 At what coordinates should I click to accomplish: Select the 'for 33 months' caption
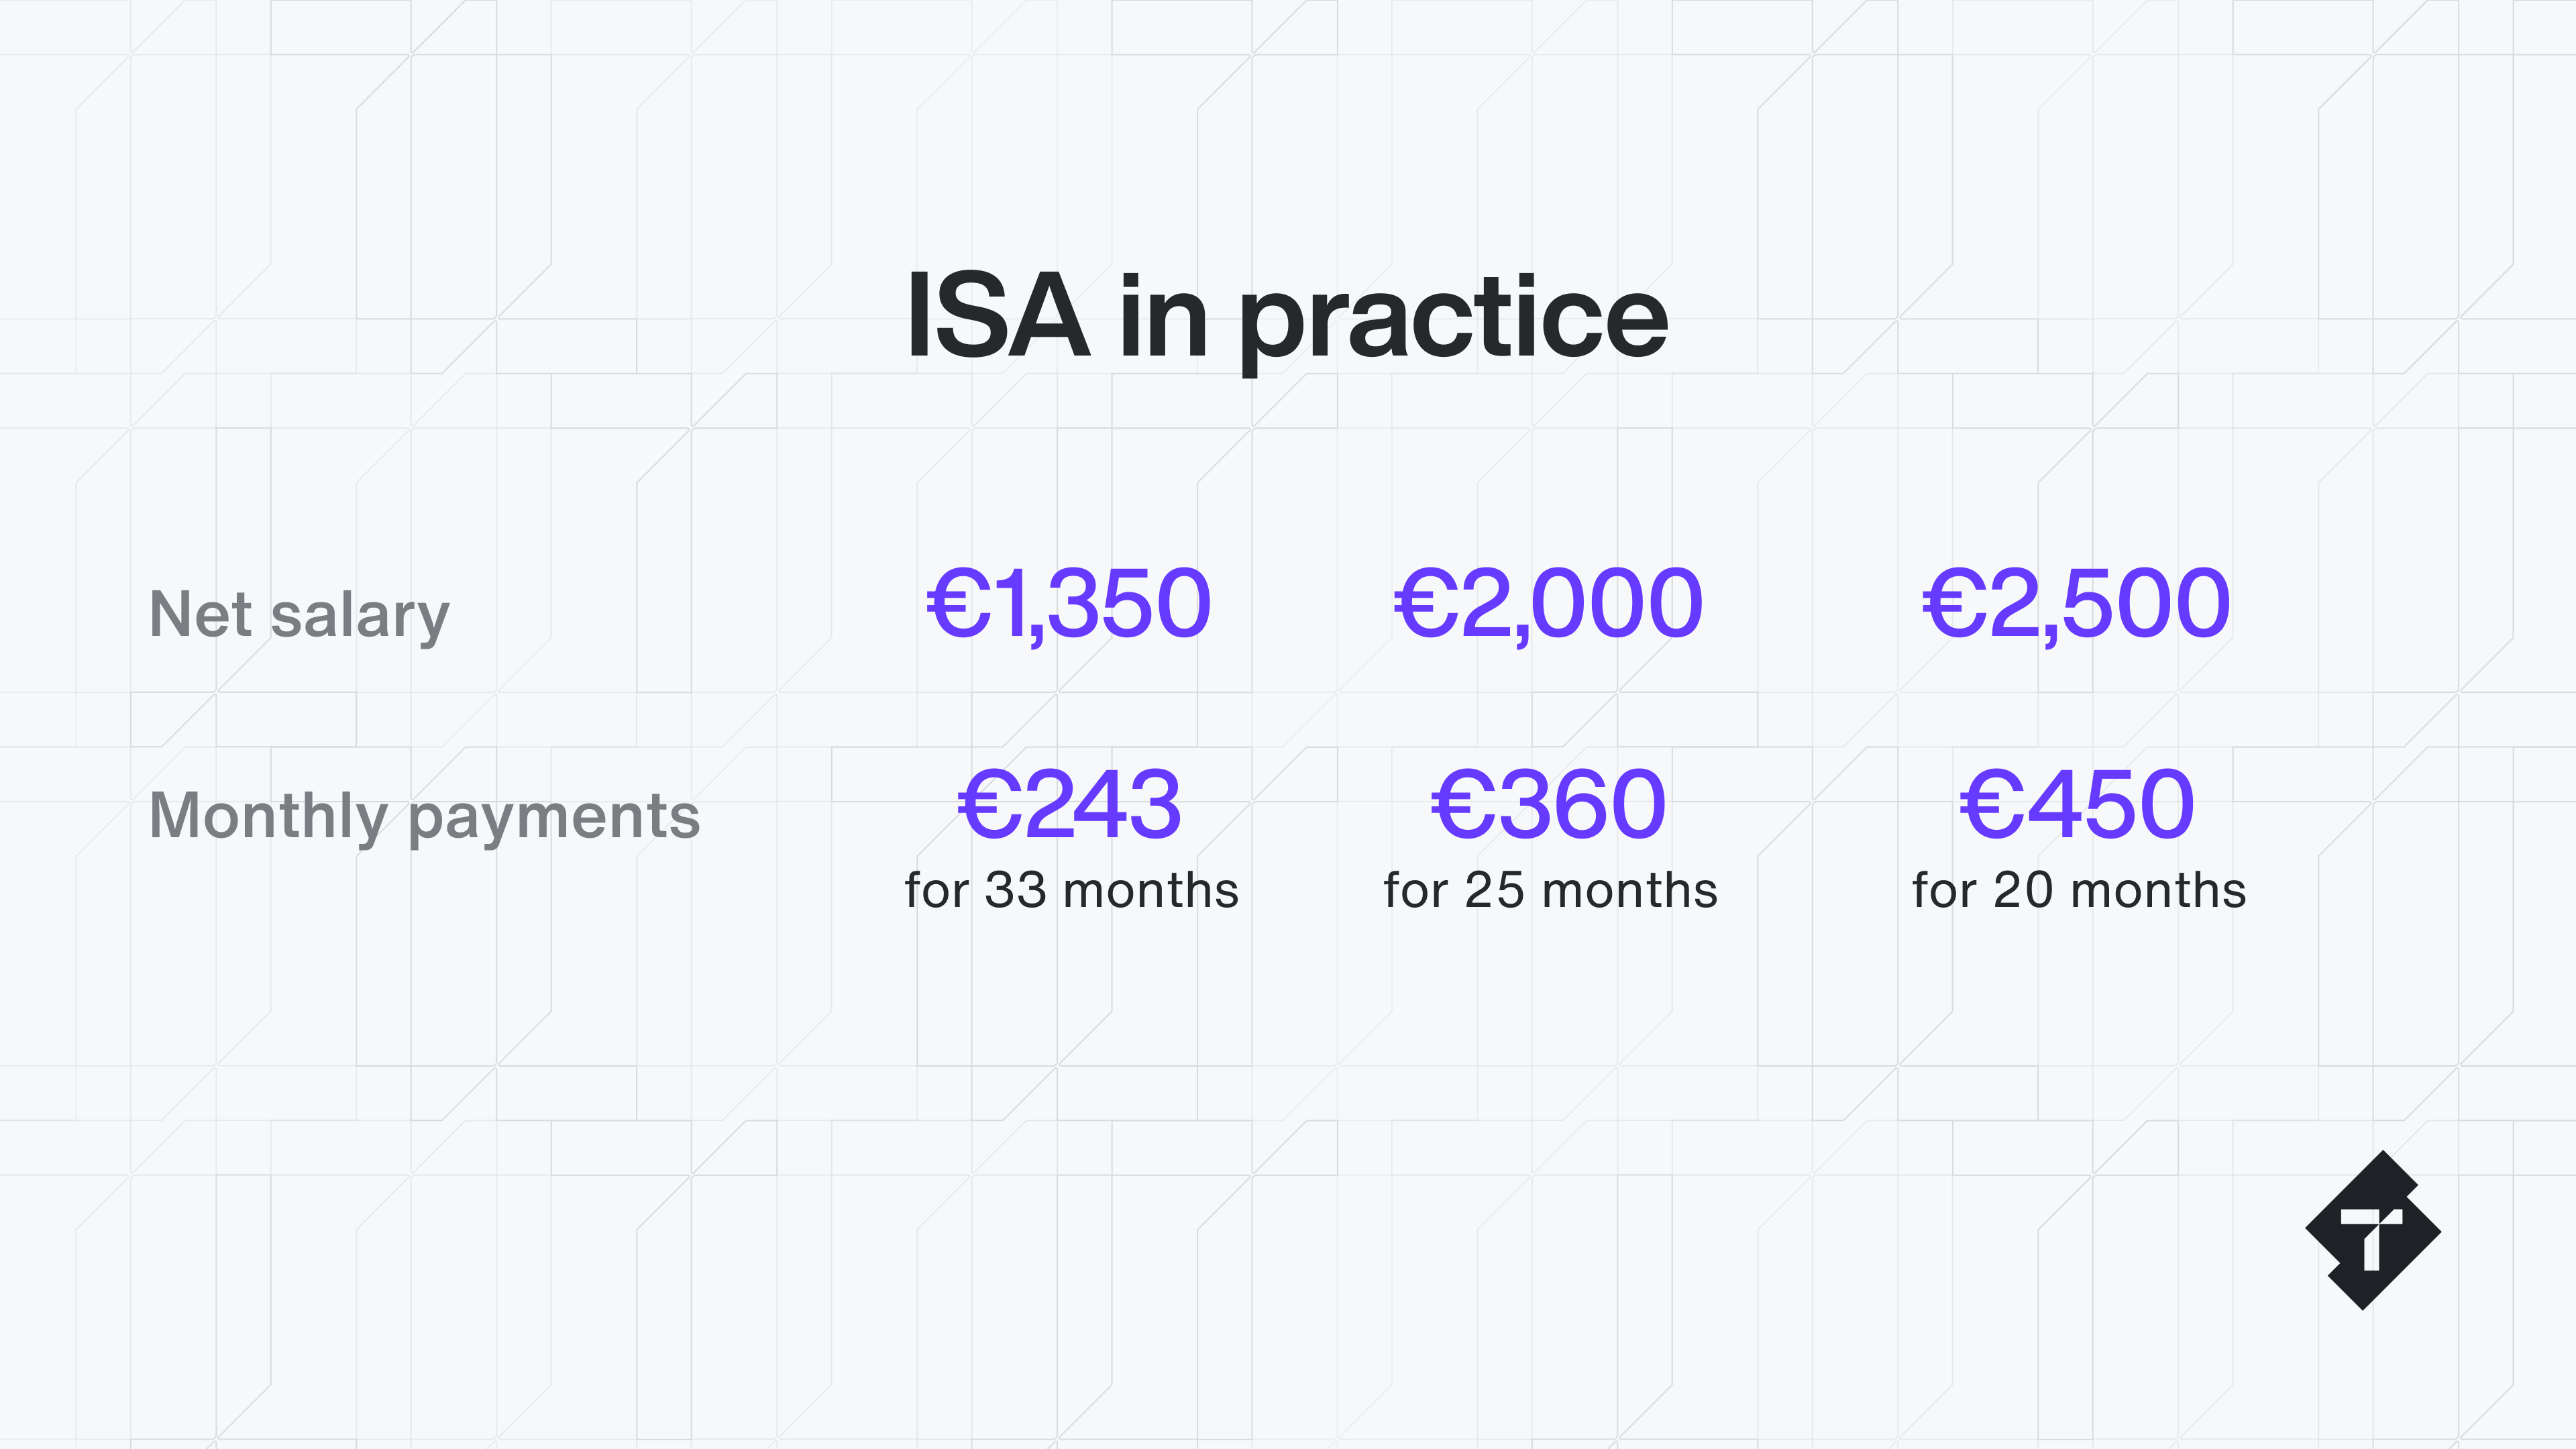coord(1071,890)
